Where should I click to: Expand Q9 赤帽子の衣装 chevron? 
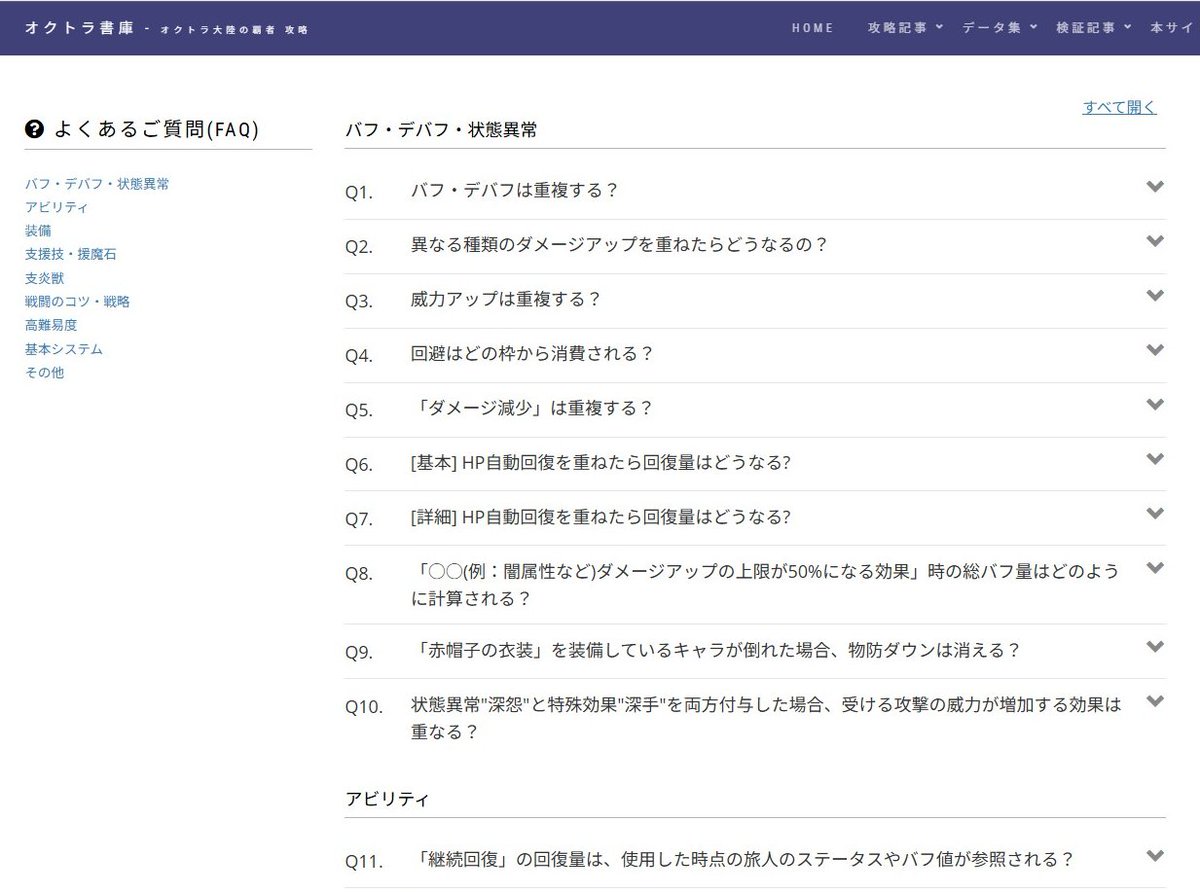coord(1155,647)
